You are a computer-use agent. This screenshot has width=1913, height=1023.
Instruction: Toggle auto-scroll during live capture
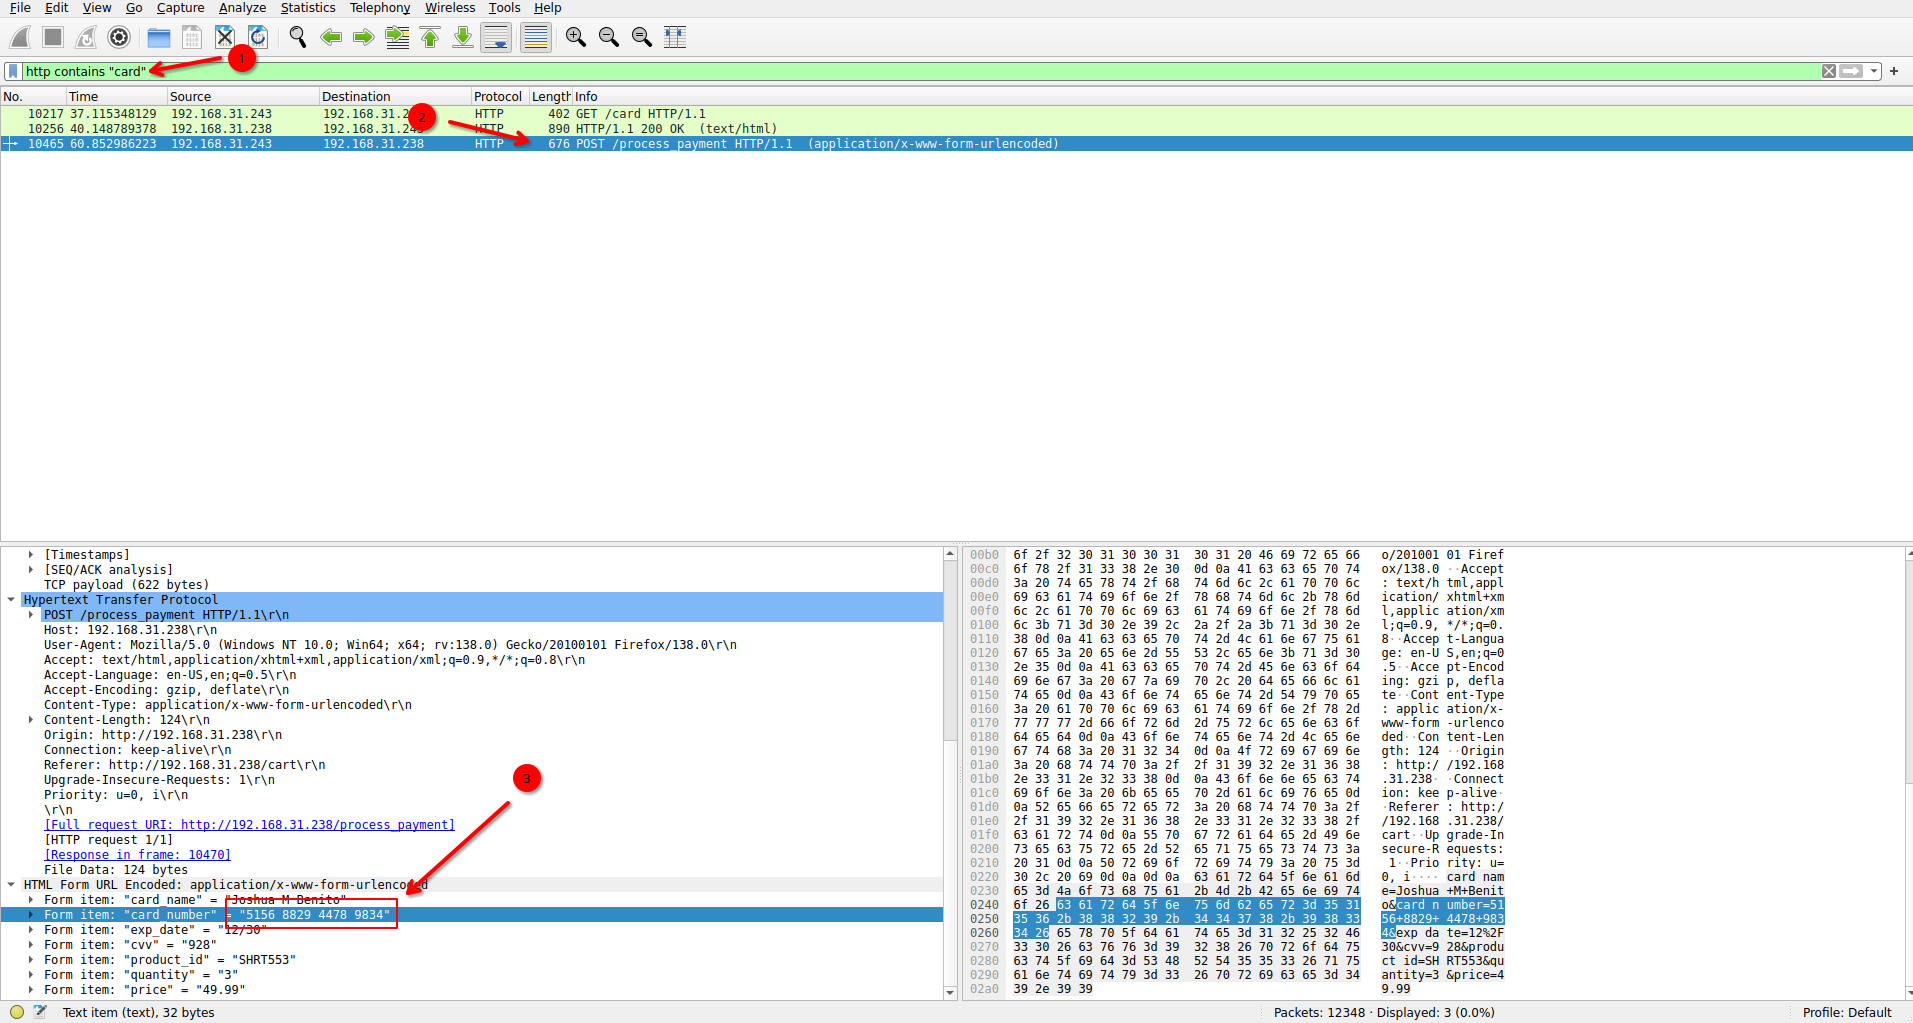click(496, 38)
